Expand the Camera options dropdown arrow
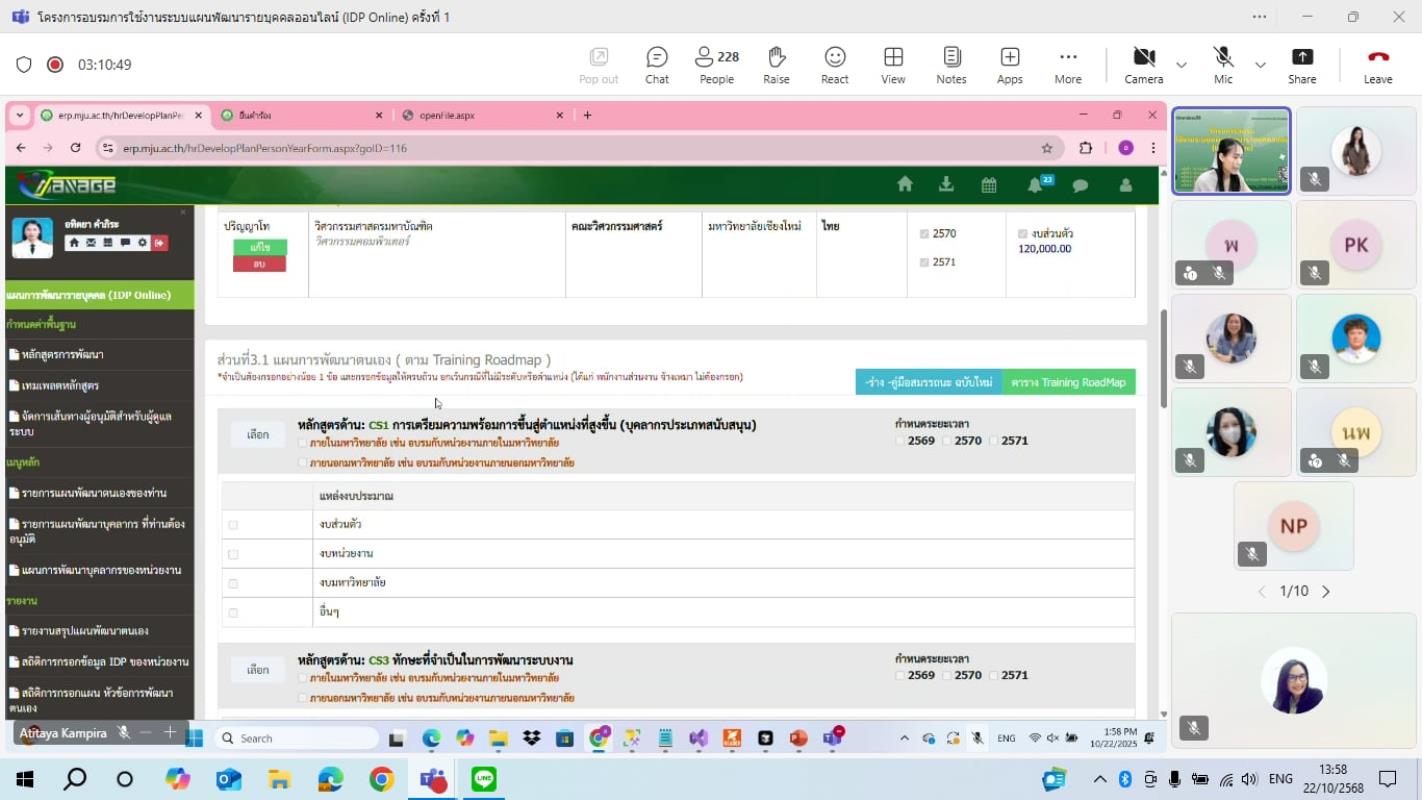Viewport: 1422px width, 800px height. point(1181,65)
